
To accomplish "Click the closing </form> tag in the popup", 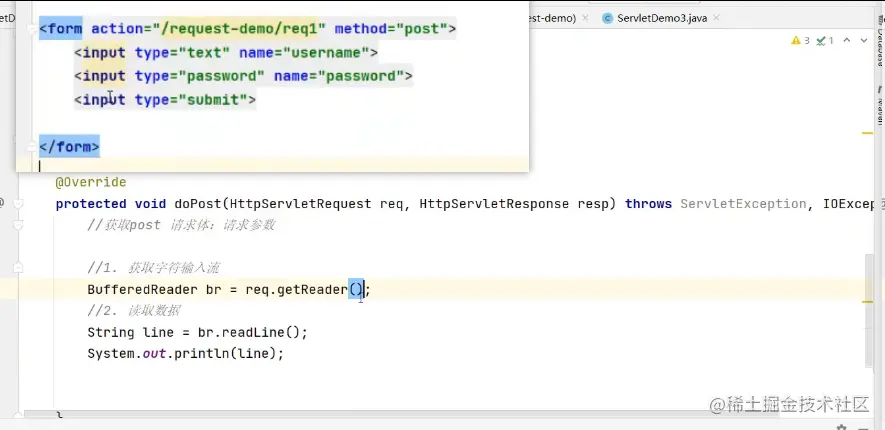I will (69, 147).
